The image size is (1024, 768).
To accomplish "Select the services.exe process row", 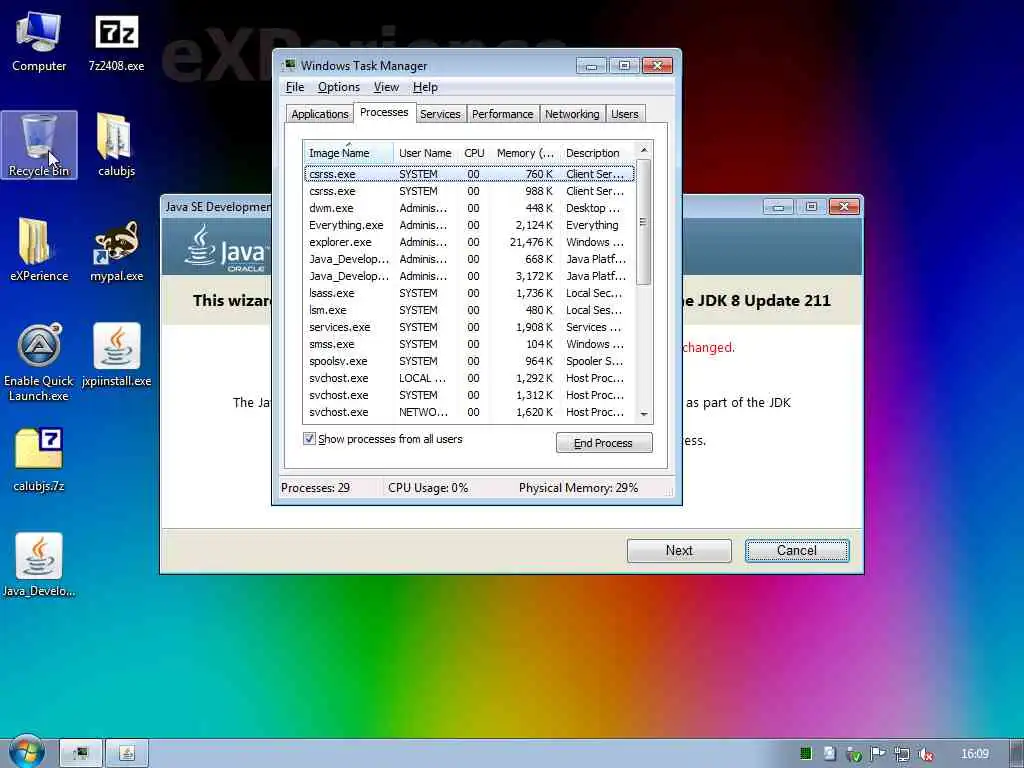I will pyautogui.click(x=469, y=327).
